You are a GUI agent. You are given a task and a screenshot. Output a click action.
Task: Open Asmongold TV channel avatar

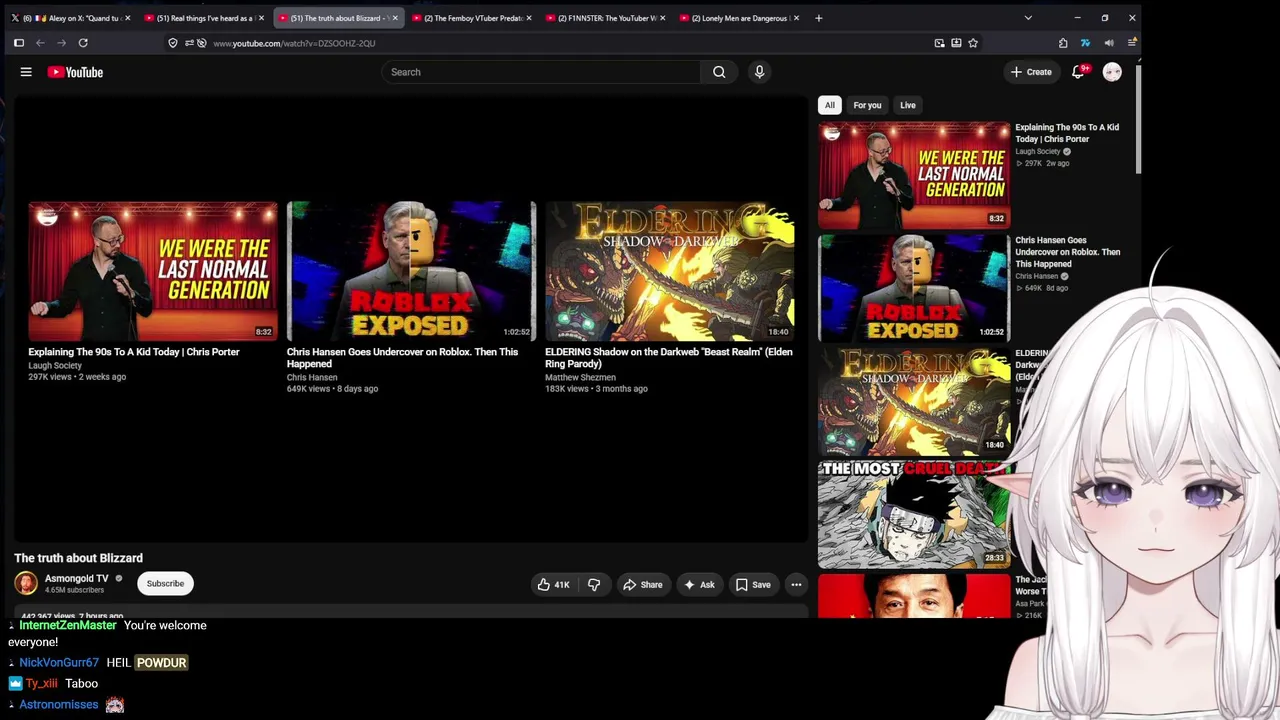tap(26, 583)
